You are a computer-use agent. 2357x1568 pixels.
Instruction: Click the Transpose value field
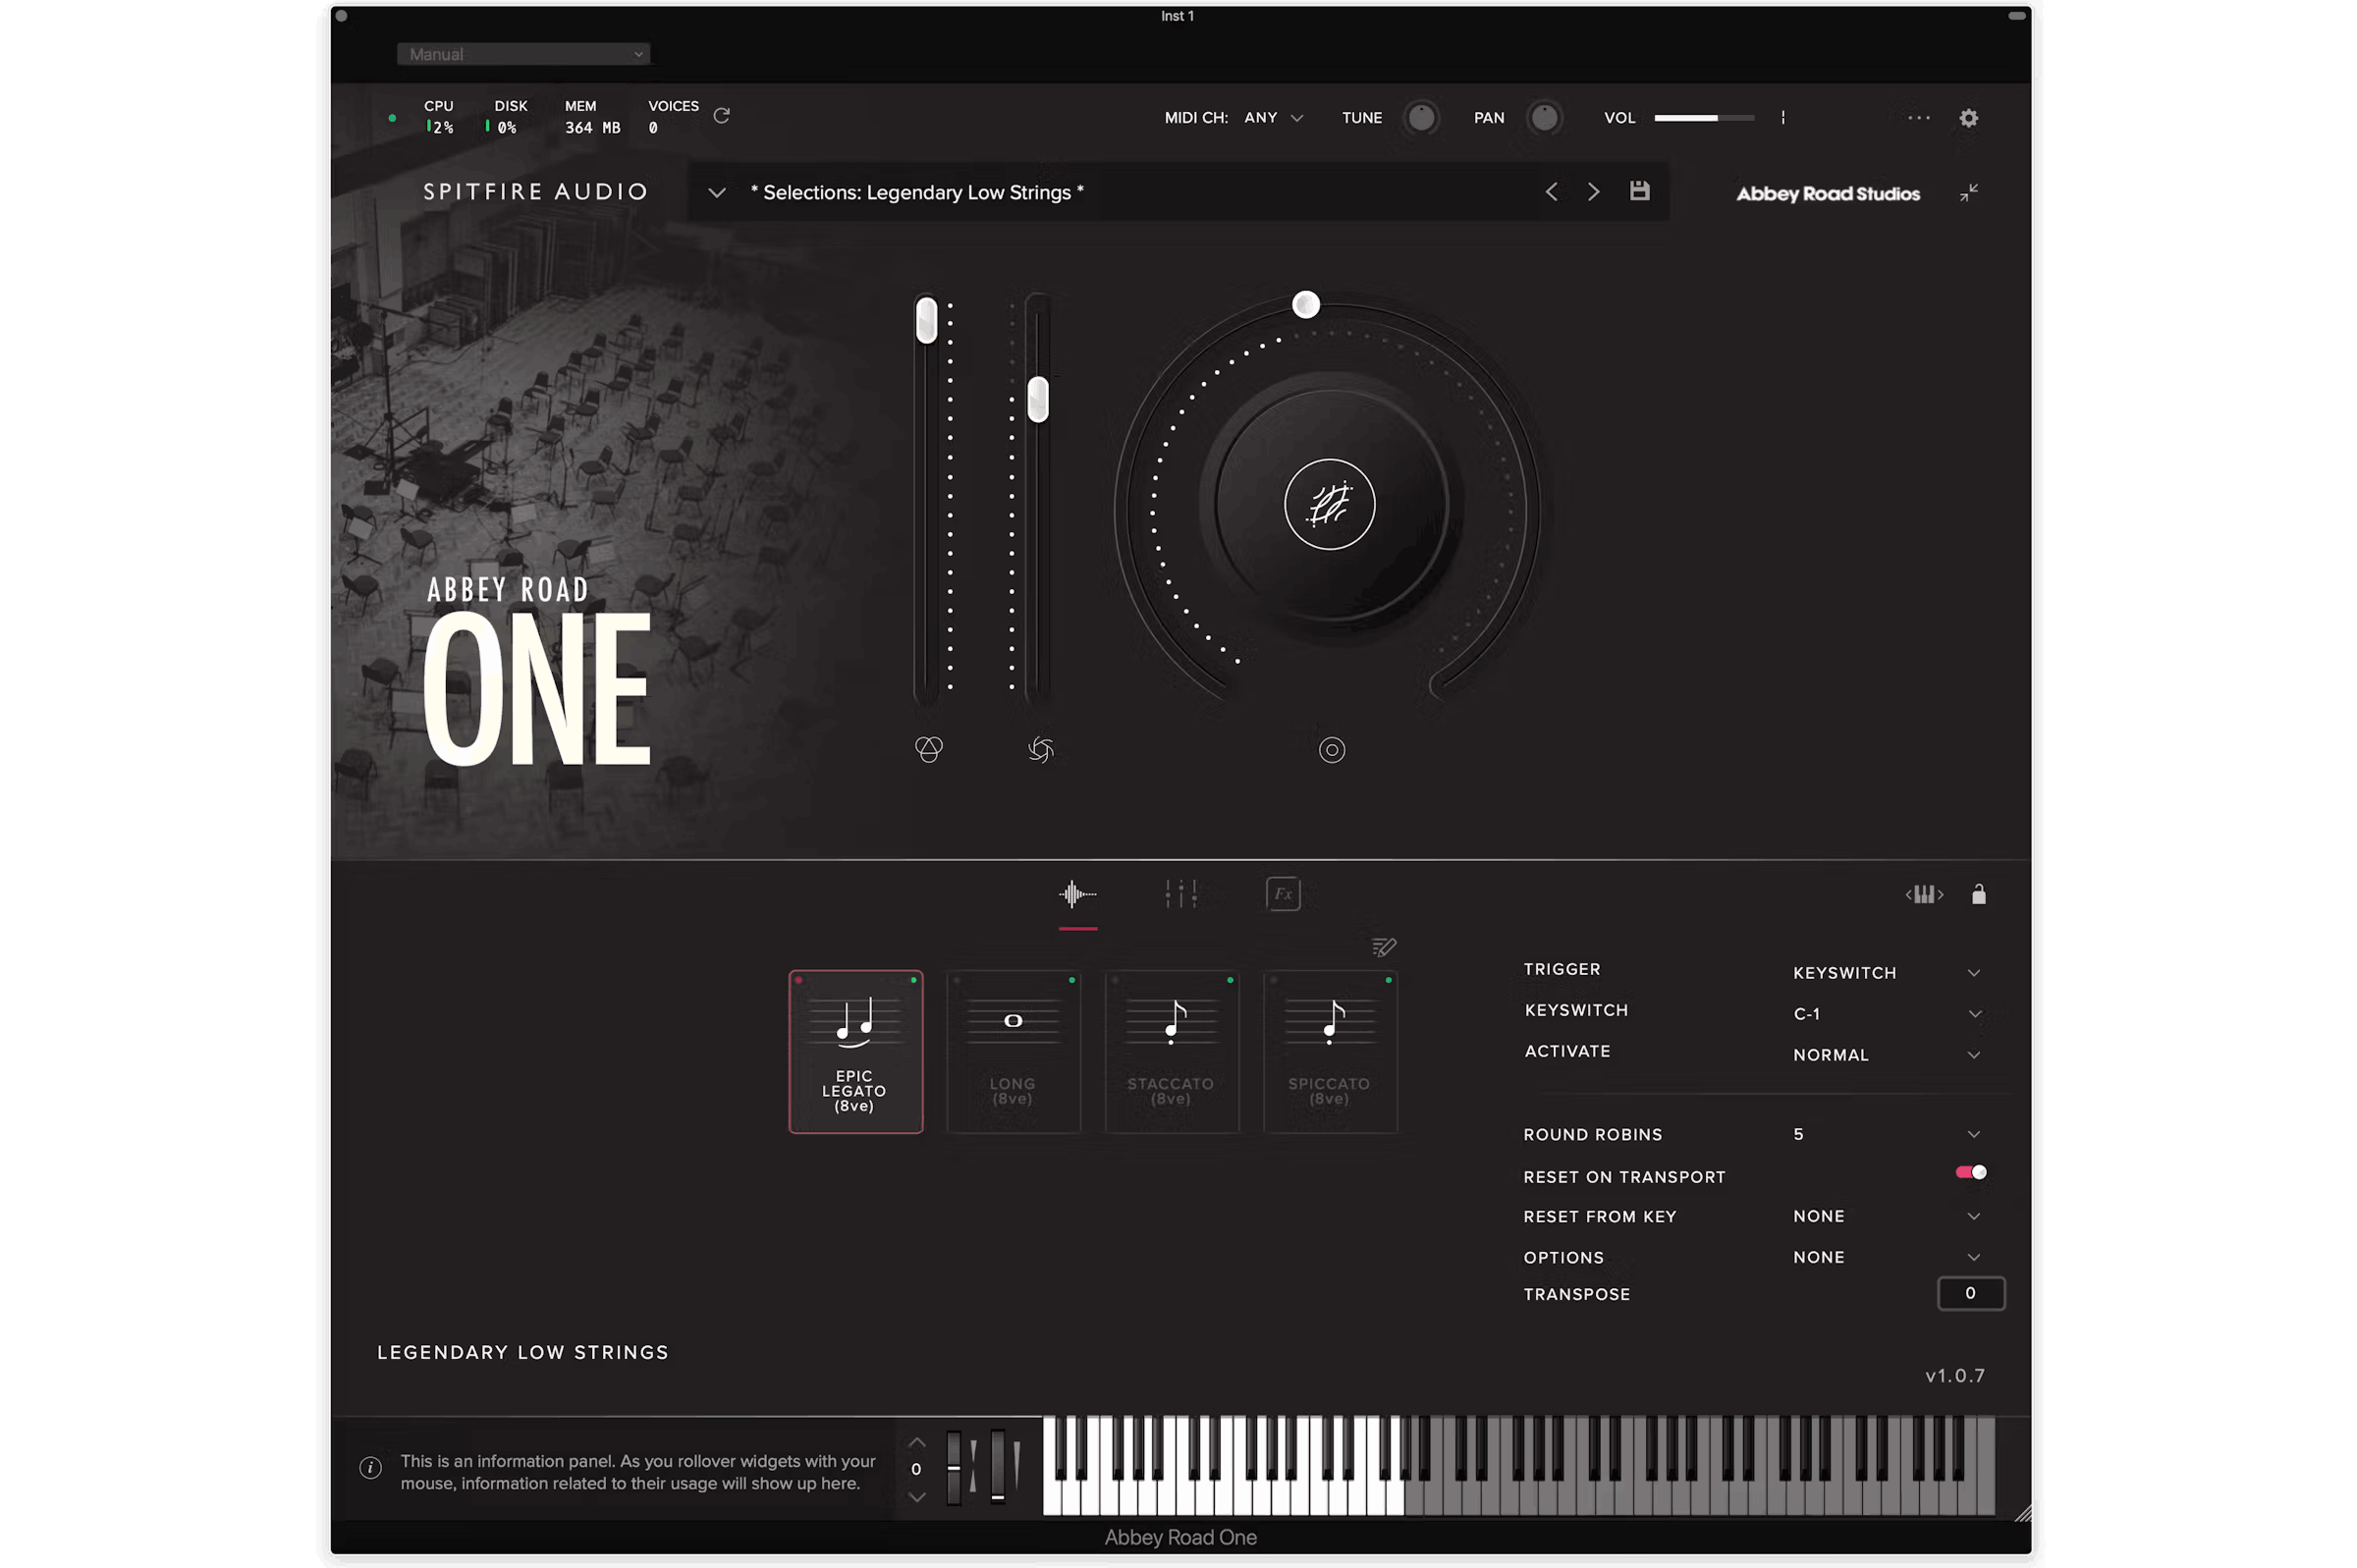(1970, 1293)
